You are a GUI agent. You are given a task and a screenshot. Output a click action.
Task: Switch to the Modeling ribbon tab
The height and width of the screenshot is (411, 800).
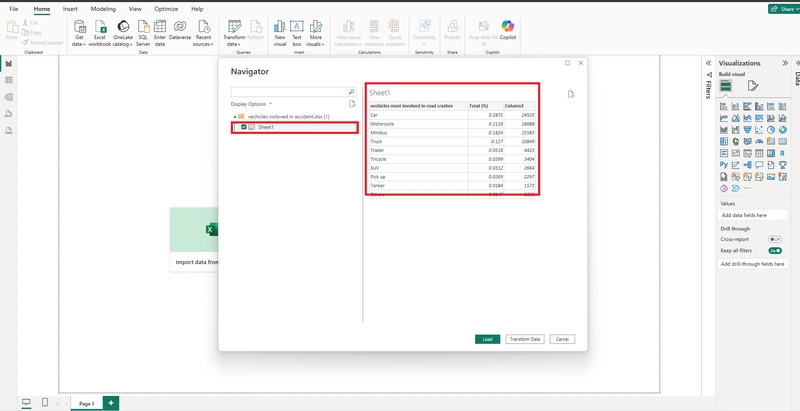[102, 8]
